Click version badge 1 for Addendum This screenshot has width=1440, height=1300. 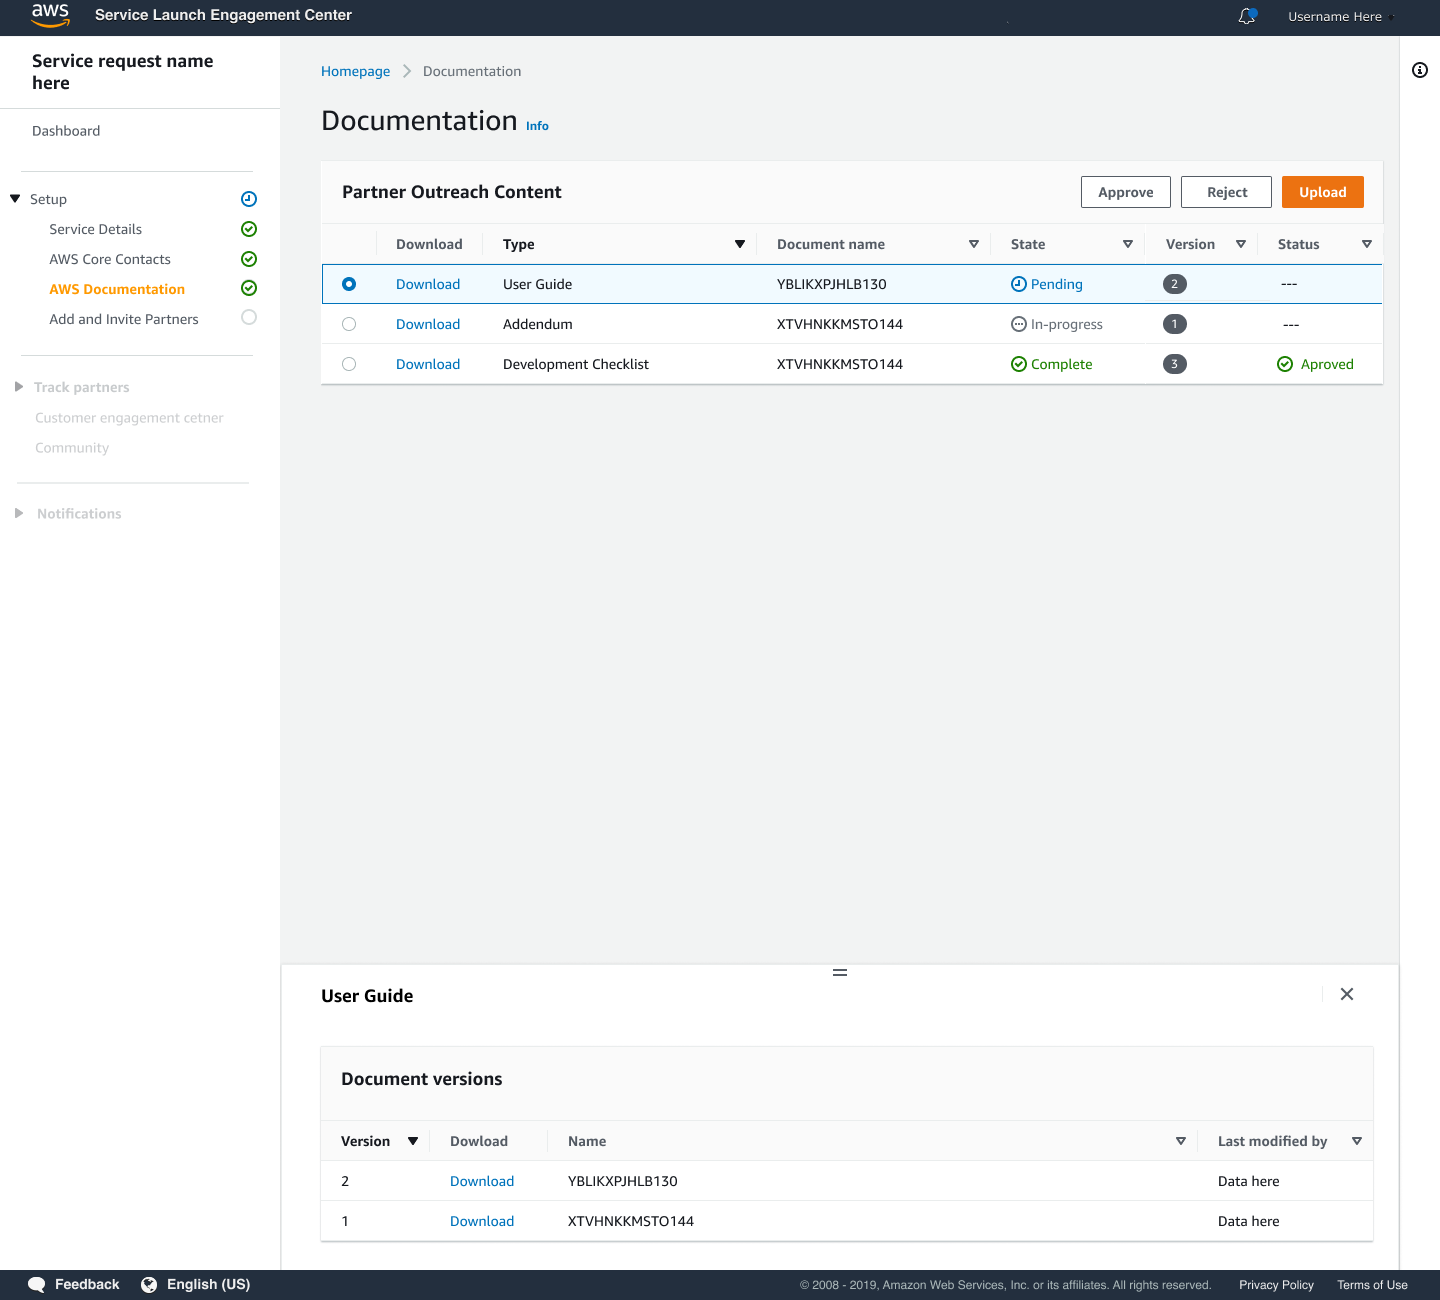click(x=1175, y=324)
